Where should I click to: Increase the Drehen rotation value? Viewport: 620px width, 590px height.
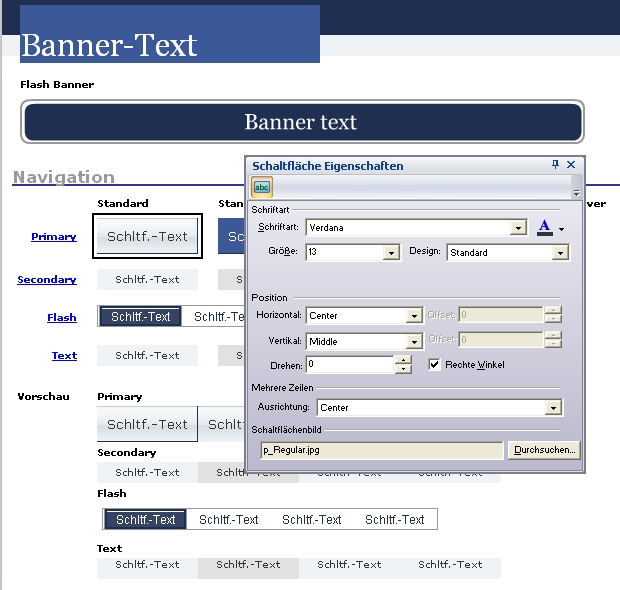403,360
